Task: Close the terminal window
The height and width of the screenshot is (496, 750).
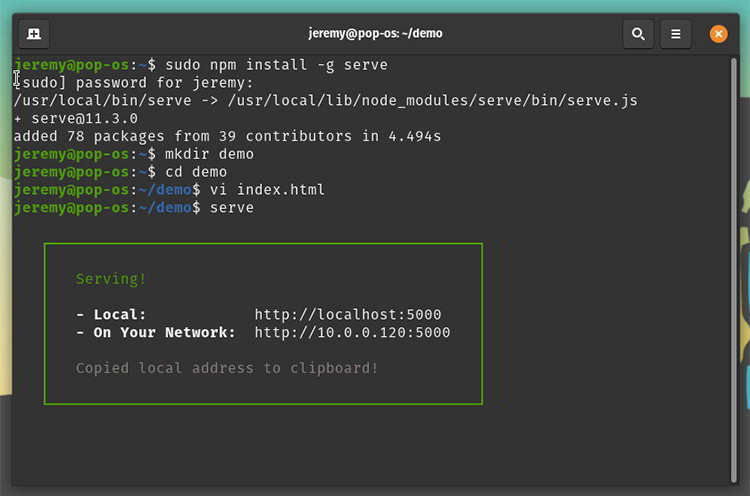Action: tap(718, 34)
